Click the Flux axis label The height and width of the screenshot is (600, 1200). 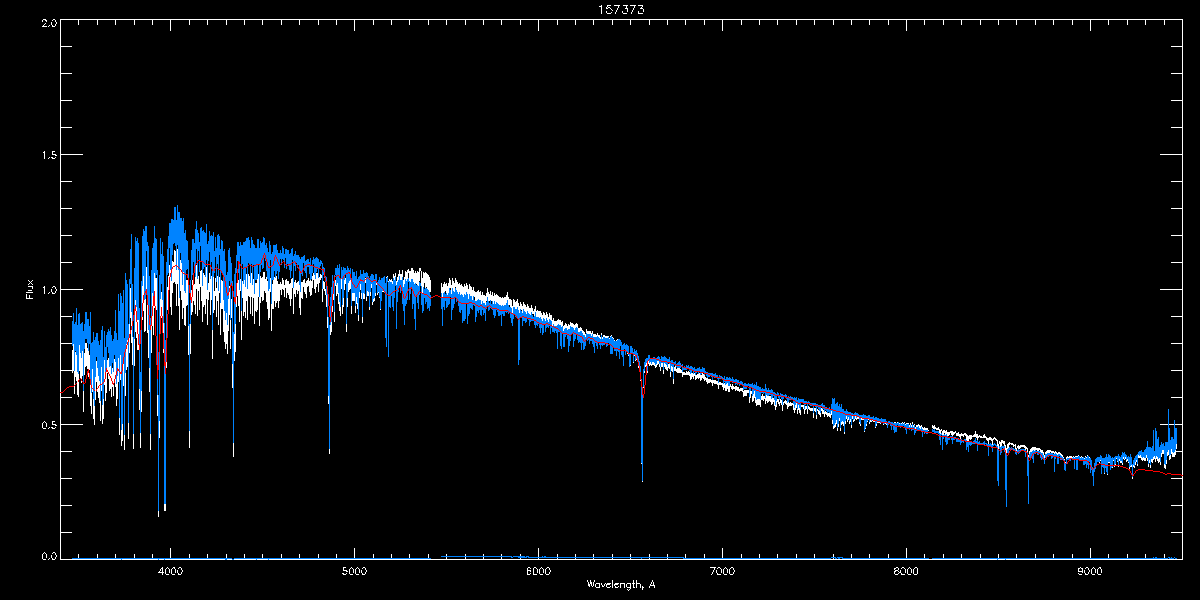[30, 288]
